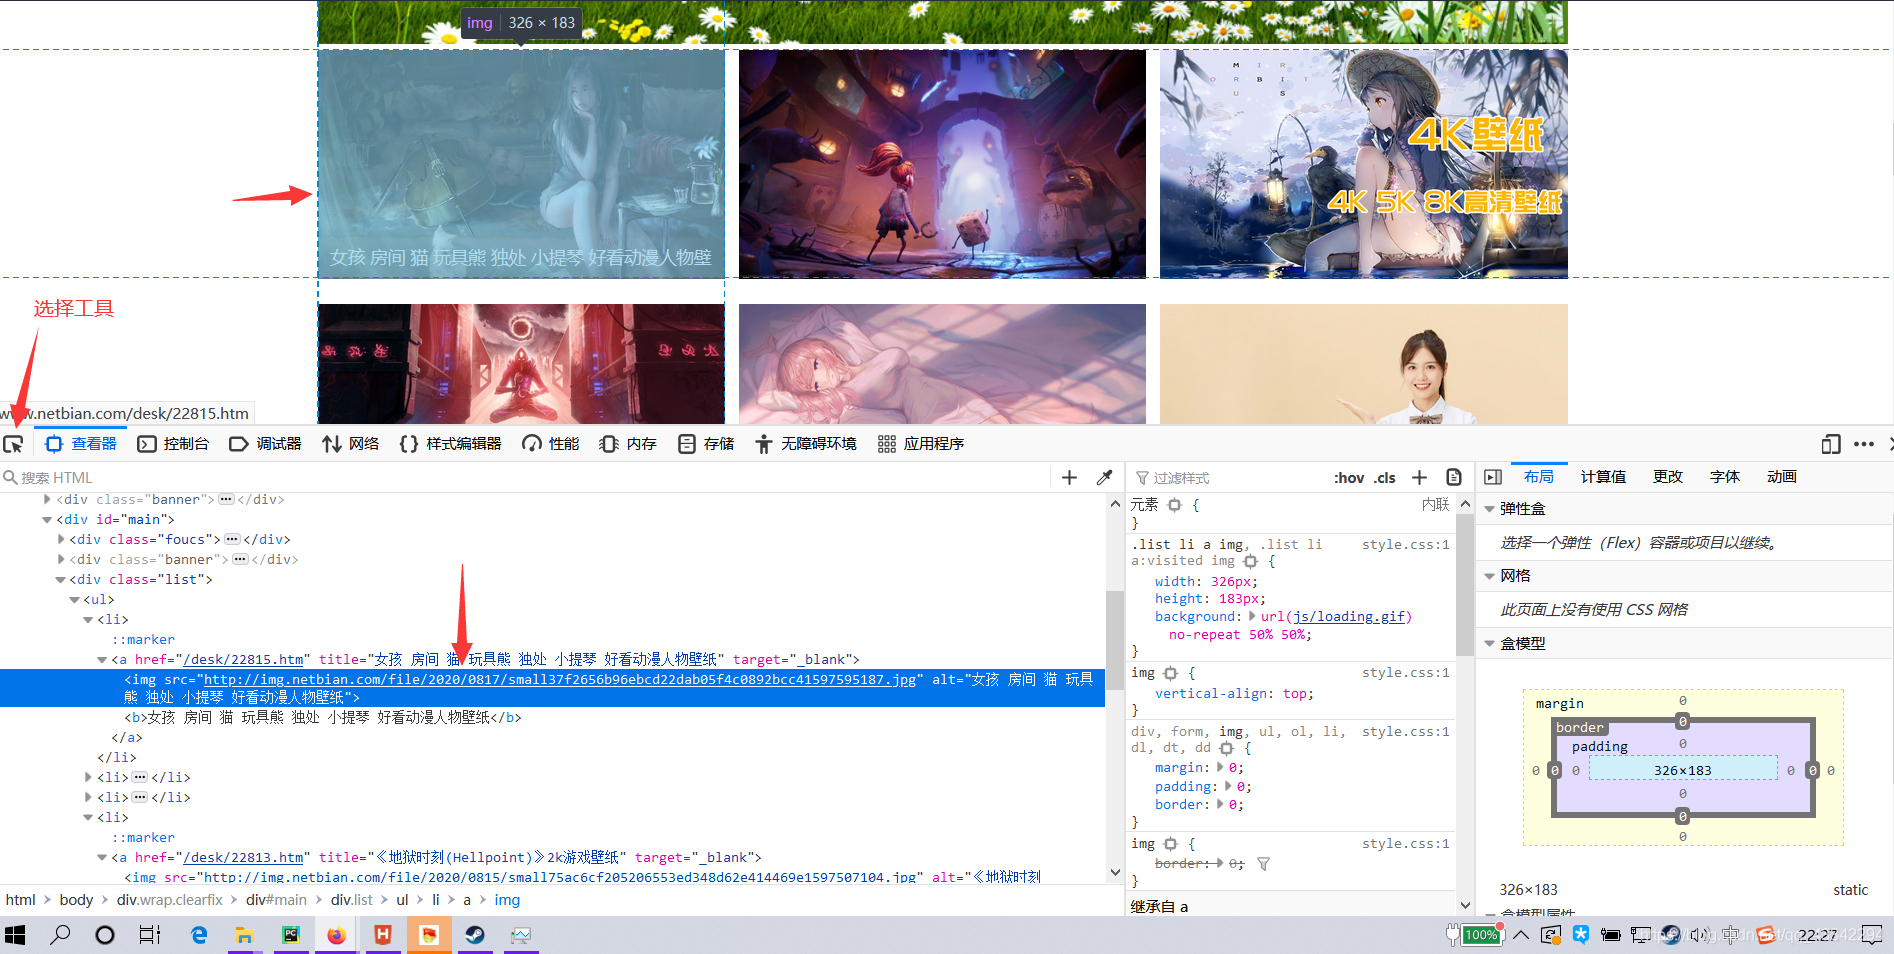Open the 无障碍环境 accessibility tab
The width and height of the screenshot is (1894, 954).
point(806,444)
